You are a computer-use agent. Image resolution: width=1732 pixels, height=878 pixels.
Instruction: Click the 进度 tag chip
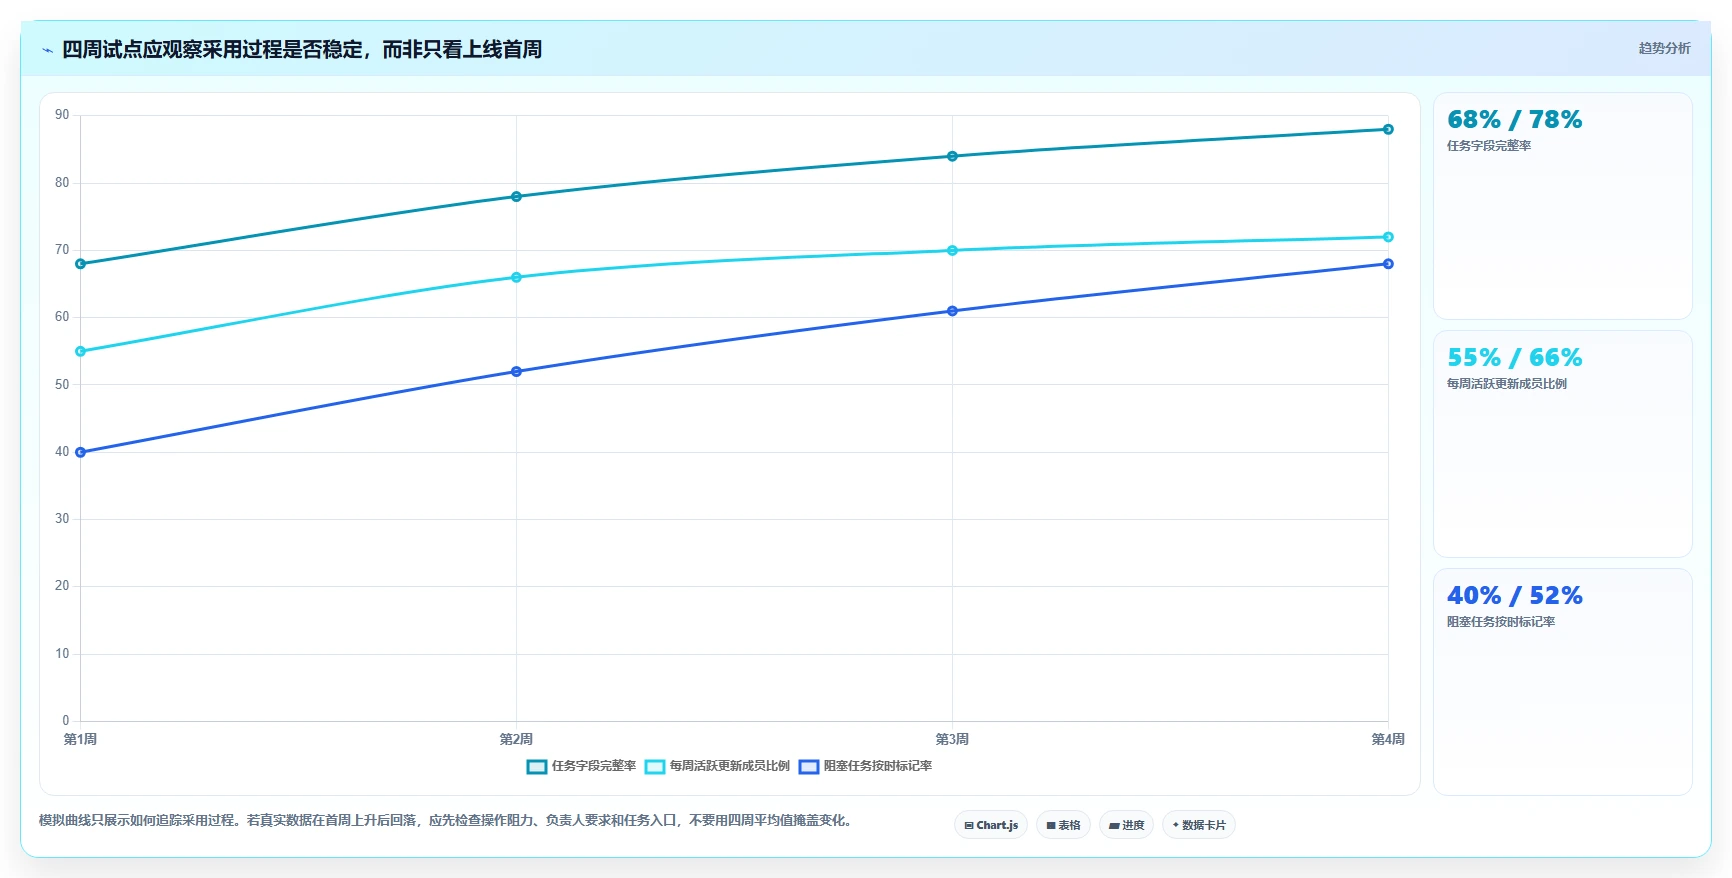tap(1126, 825)
